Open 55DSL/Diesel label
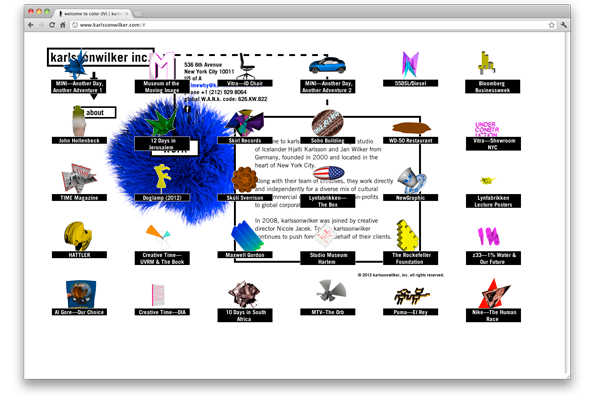The height and width of the screenshot is (395, 595). pos(410,83)
